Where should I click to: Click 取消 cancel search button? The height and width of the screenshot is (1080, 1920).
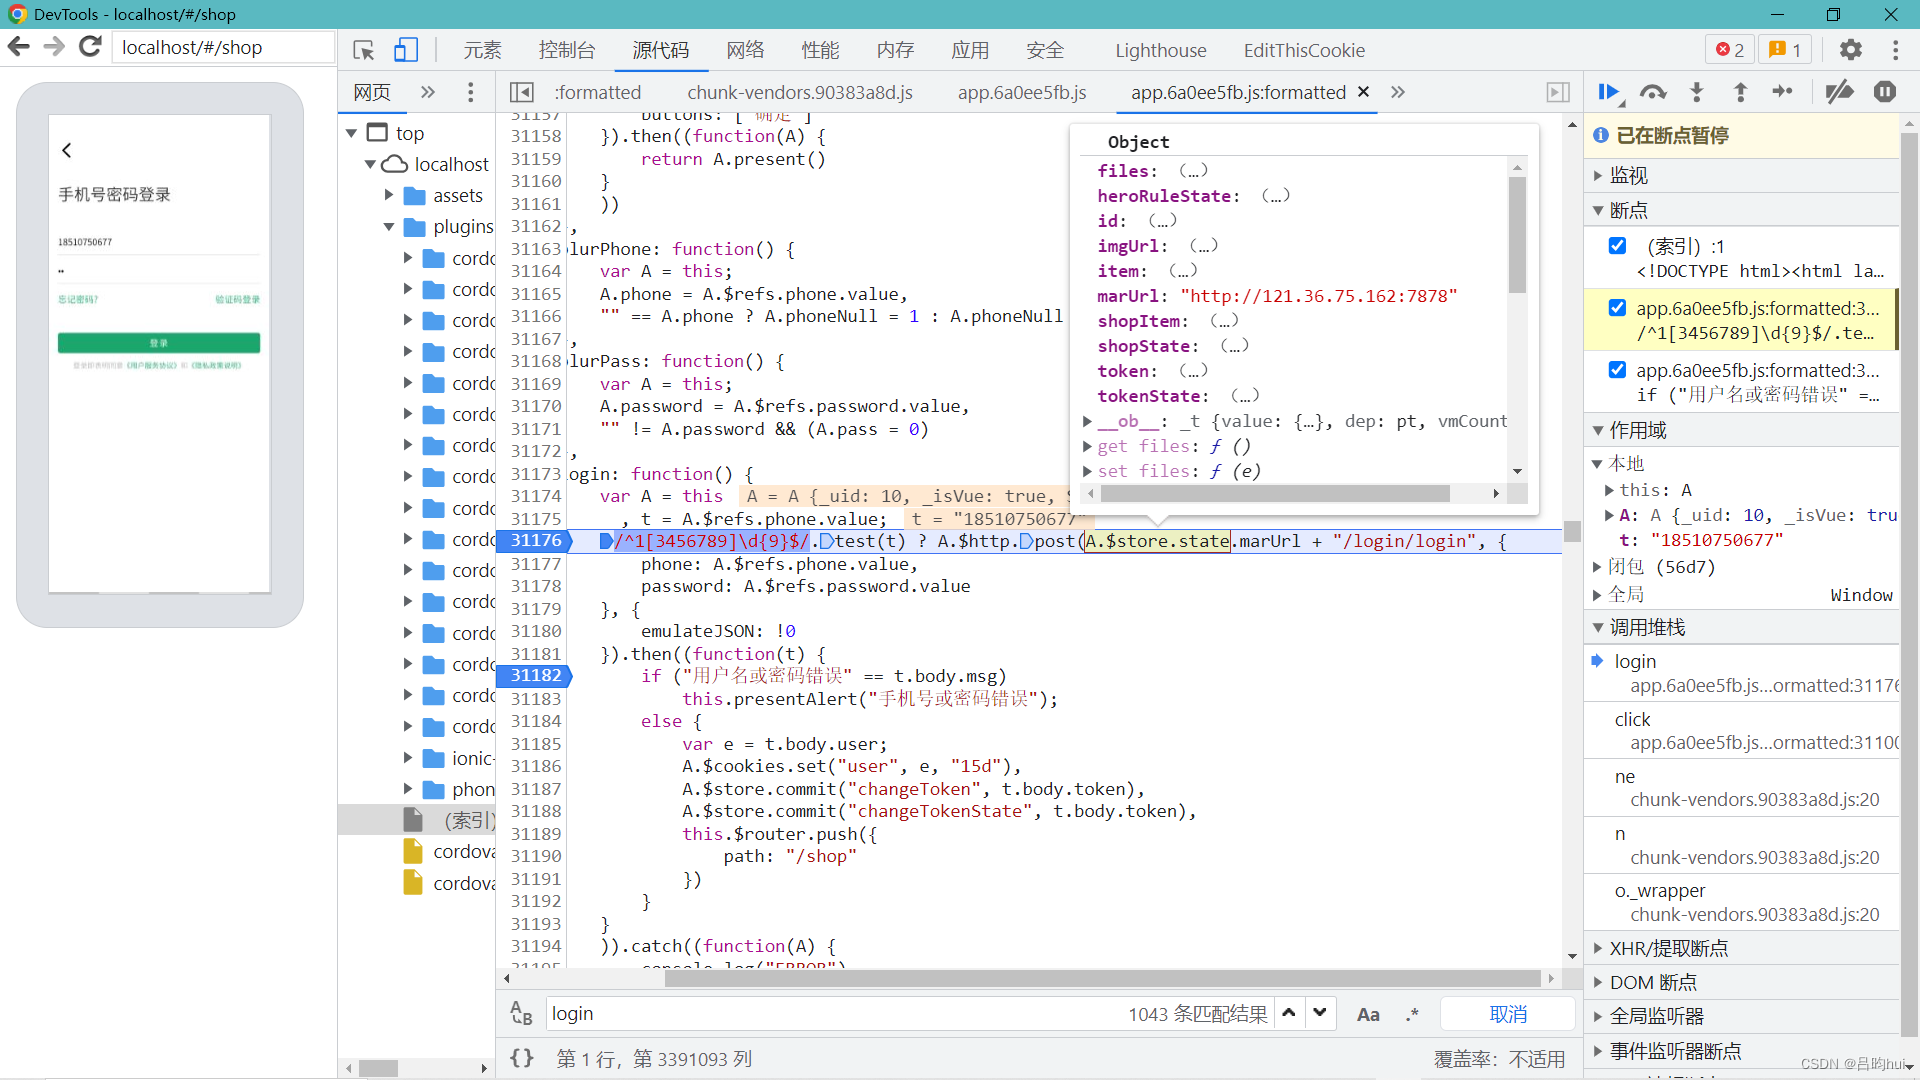(1508, 1014)
